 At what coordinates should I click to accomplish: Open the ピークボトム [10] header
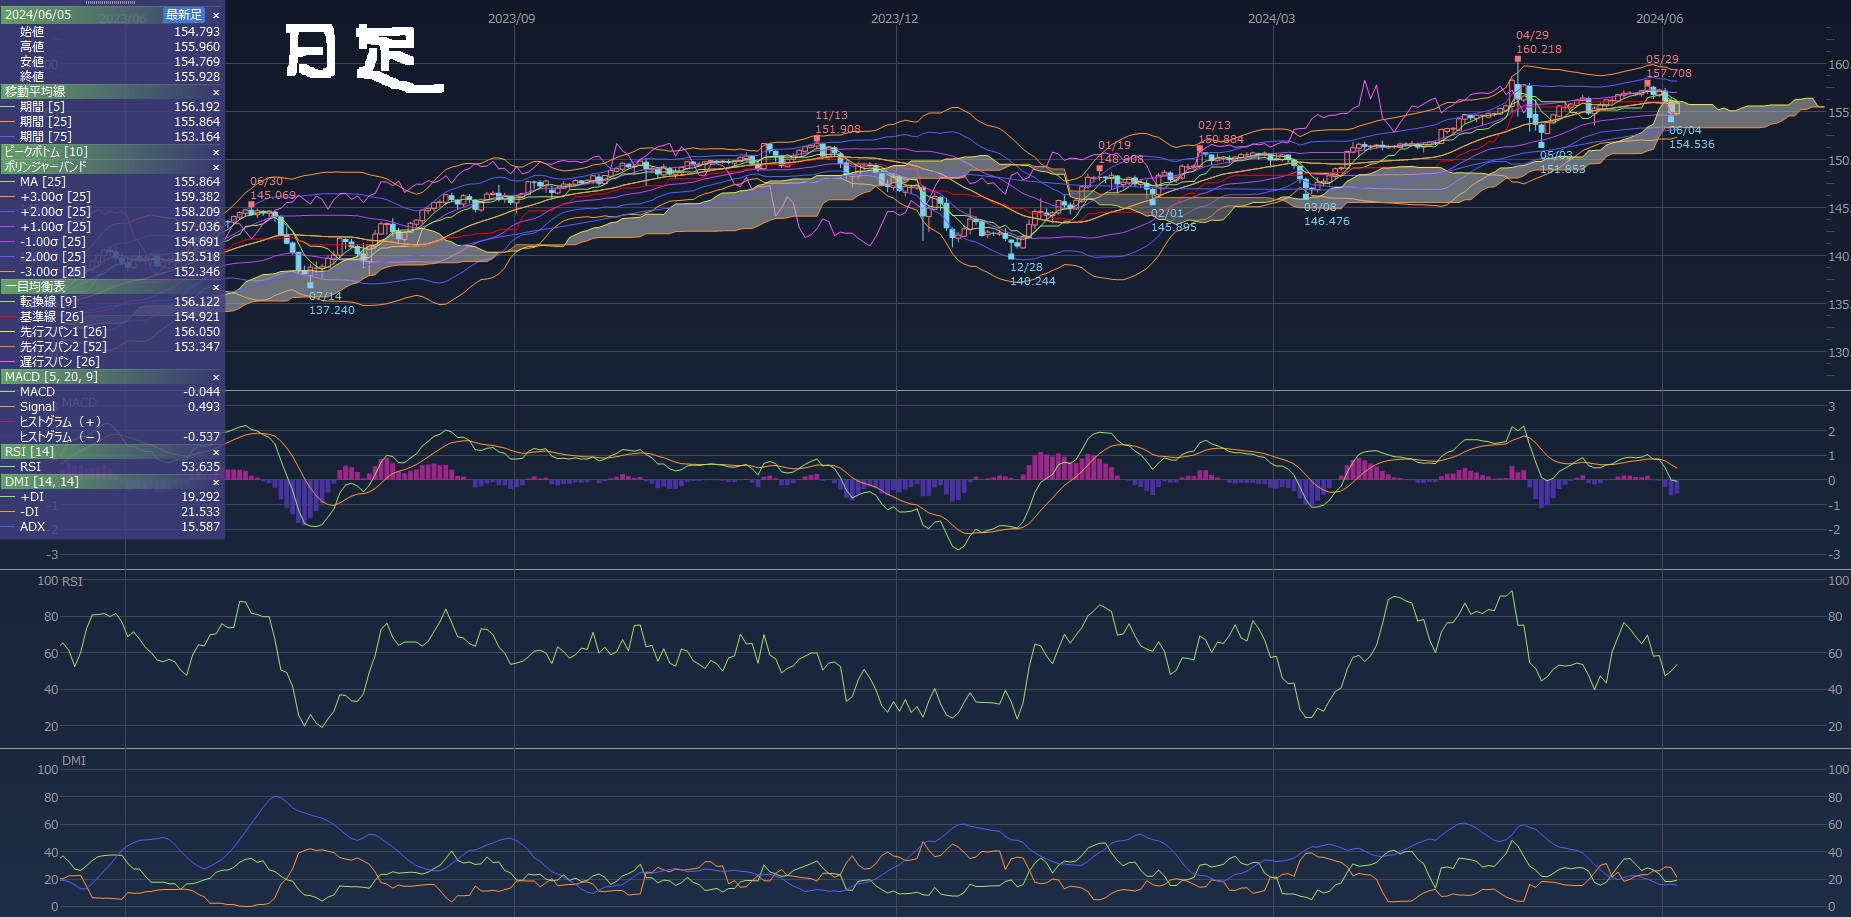pos(112,152)
